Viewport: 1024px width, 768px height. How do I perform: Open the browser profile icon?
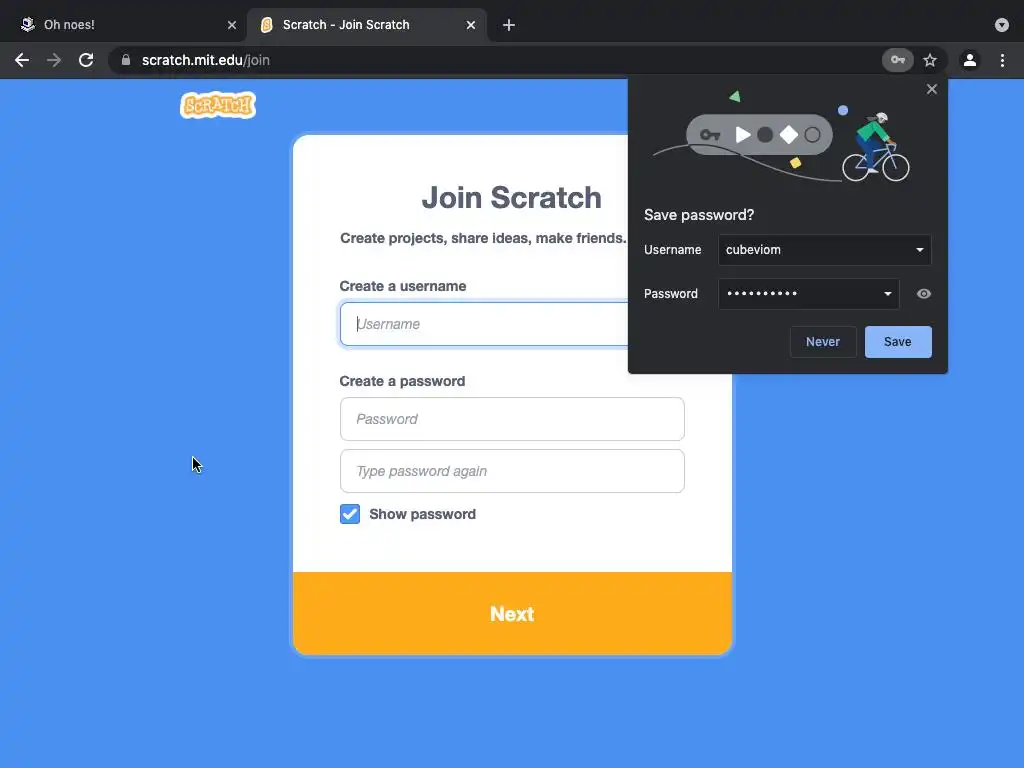970,60
